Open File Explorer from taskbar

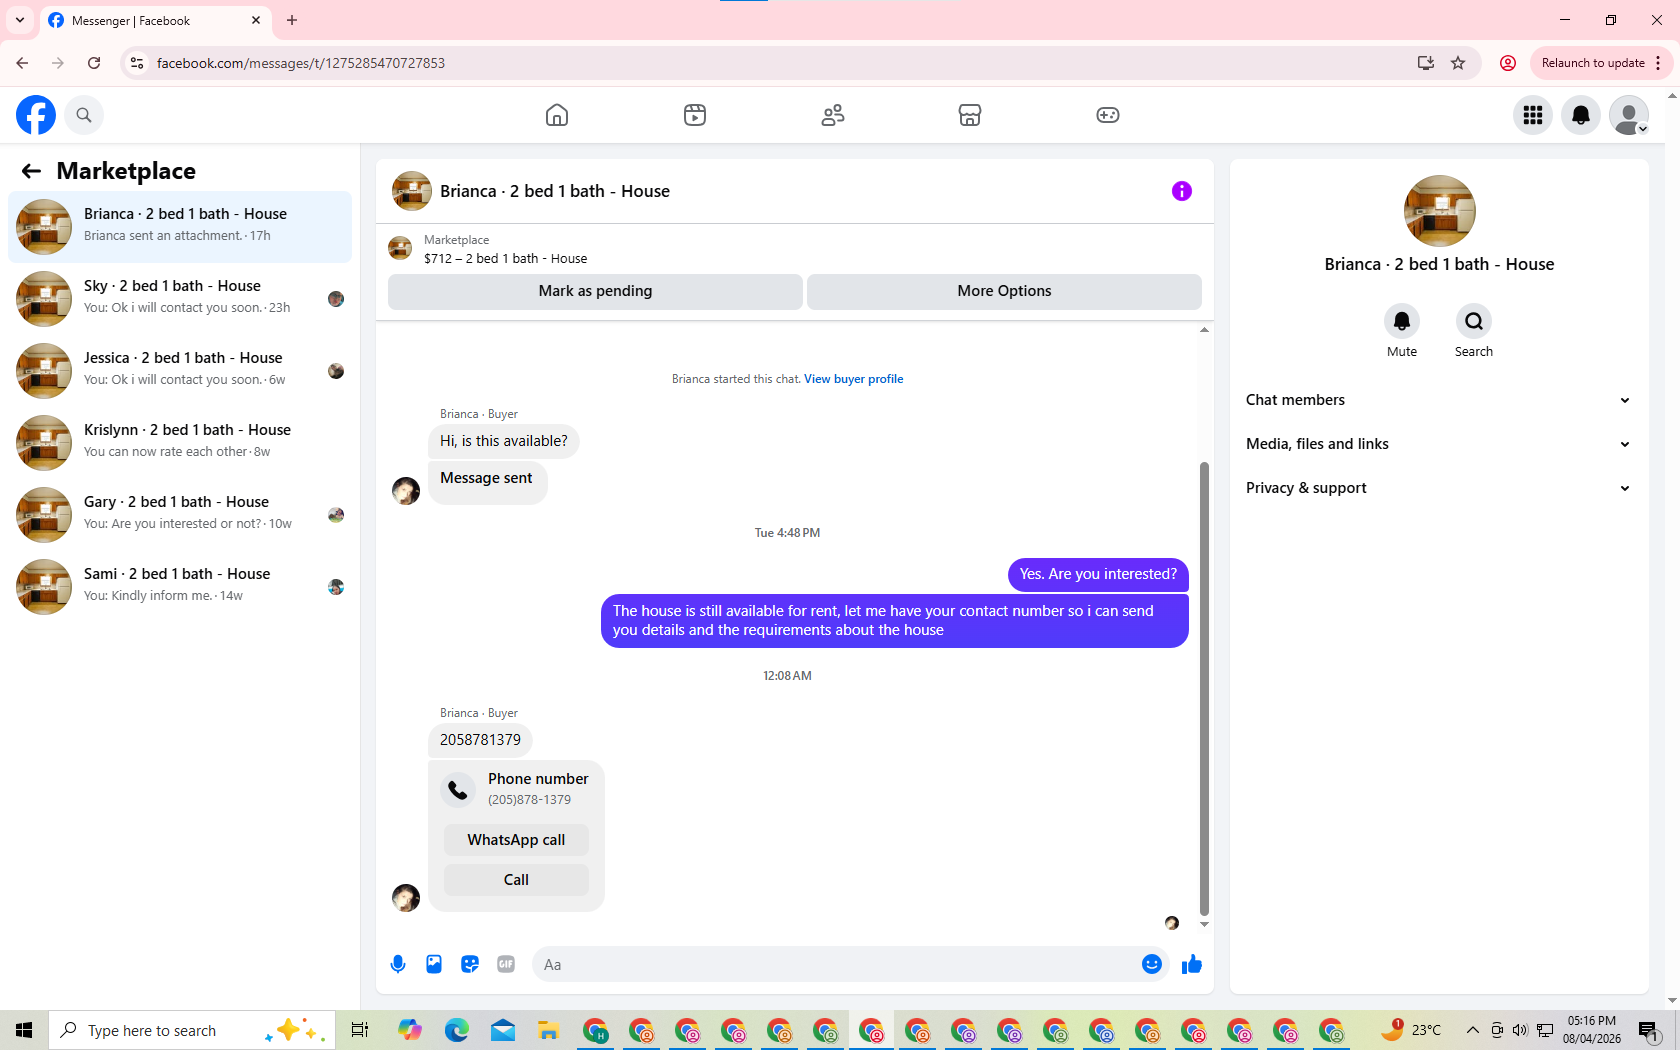548,1030
